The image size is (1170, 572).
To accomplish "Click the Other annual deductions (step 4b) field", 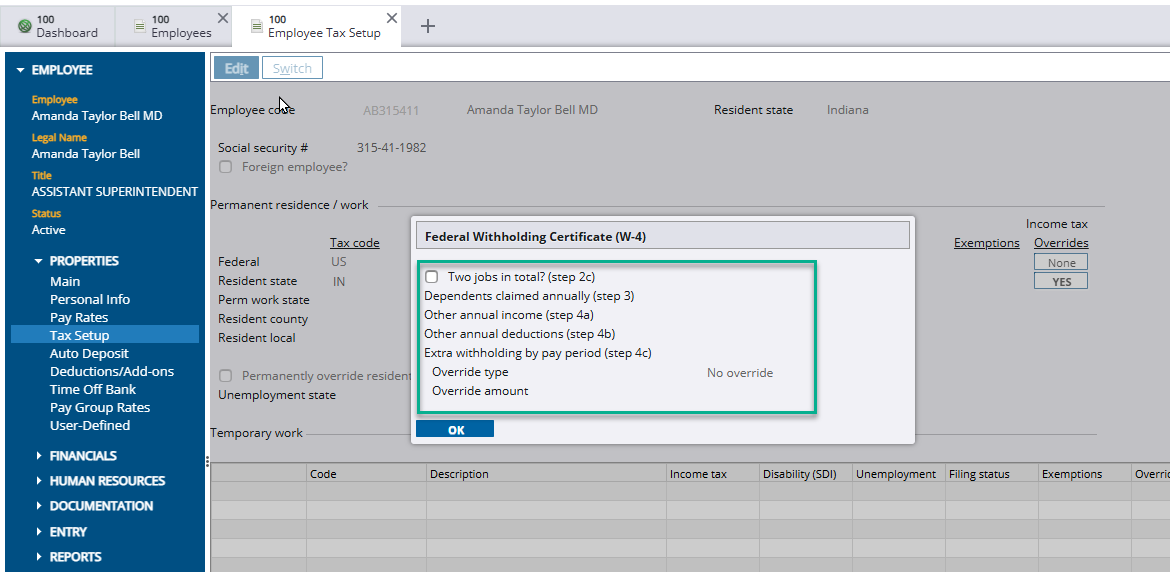I will pos(519,333).
